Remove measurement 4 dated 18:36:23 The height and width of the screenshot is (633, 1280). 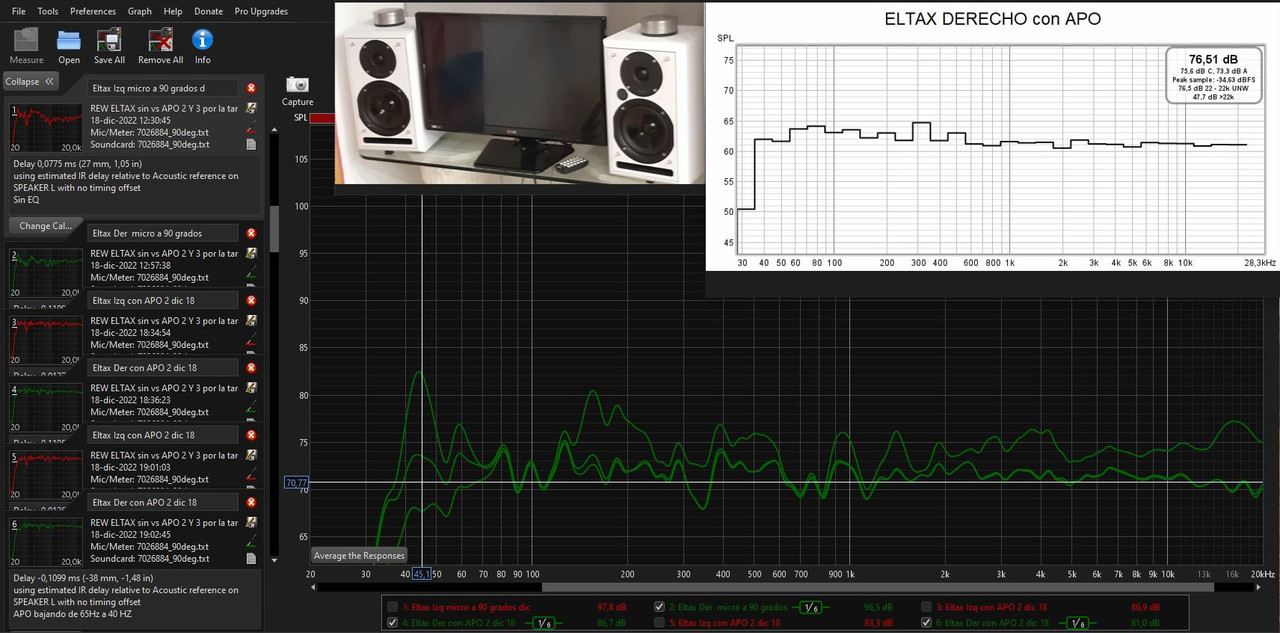pyautogui.click(x=252, y=367)
